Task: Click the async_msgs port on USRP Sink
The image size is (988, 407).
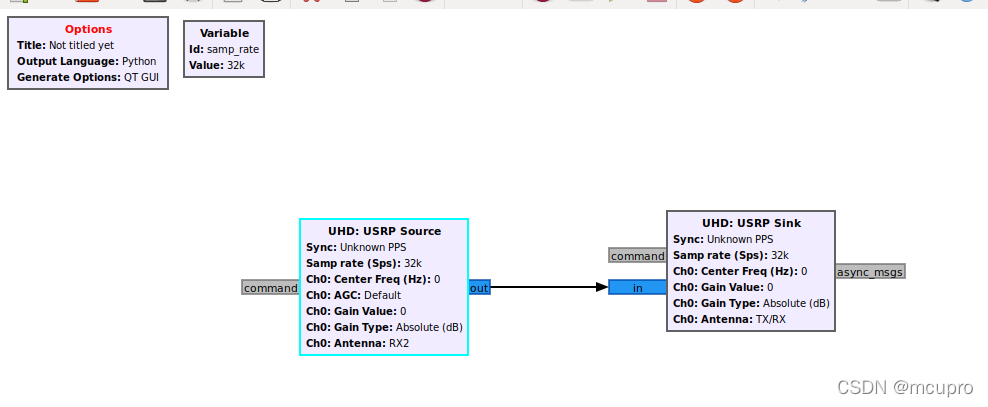Action: [x=870, y=272]
